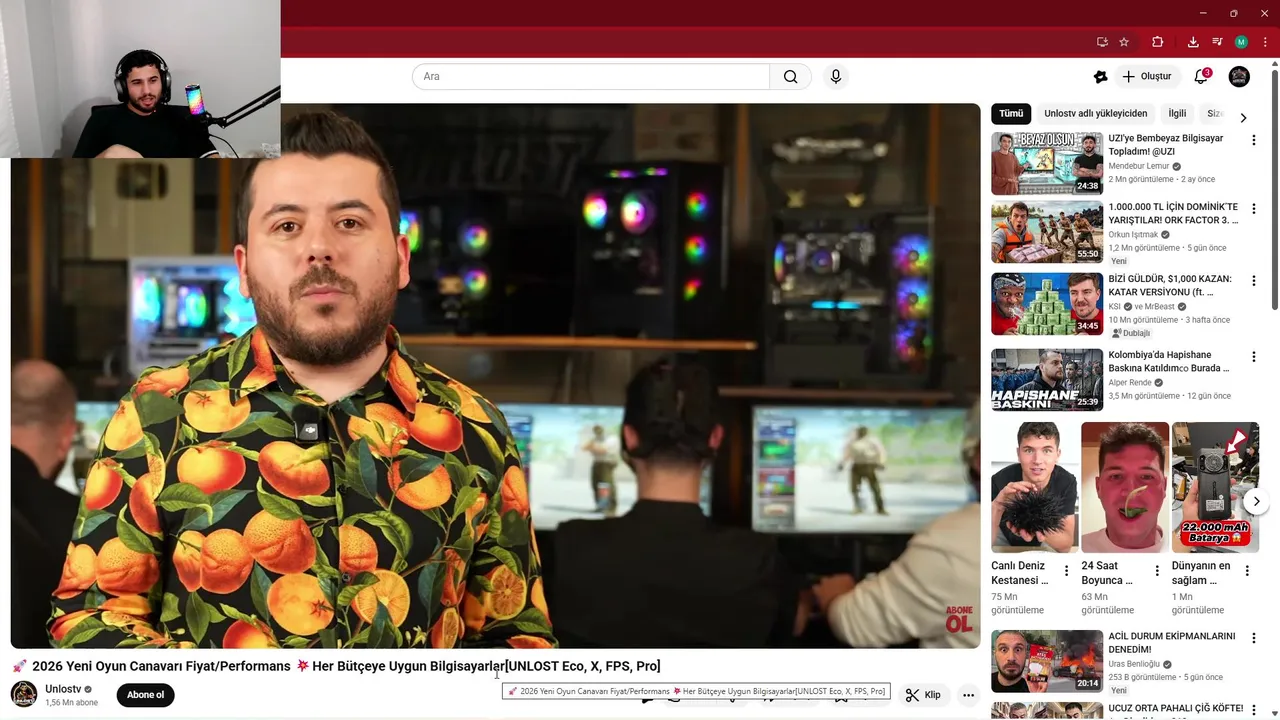Image resolution: width=1280 pixels, height=720 pixels.
Task: Open the 22.000 mAh Batarya short thumbnail
Action: tap(1215, 487)
